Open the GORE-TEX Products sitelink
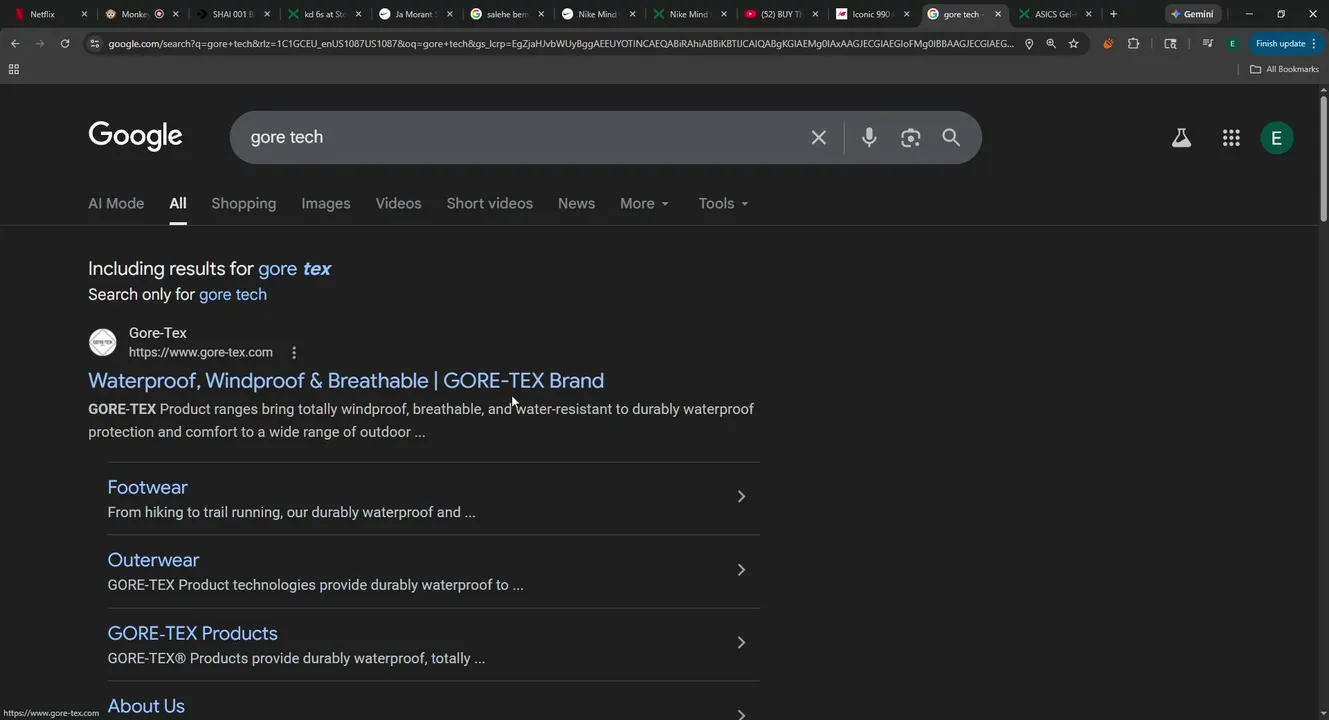 coord(192,634)
